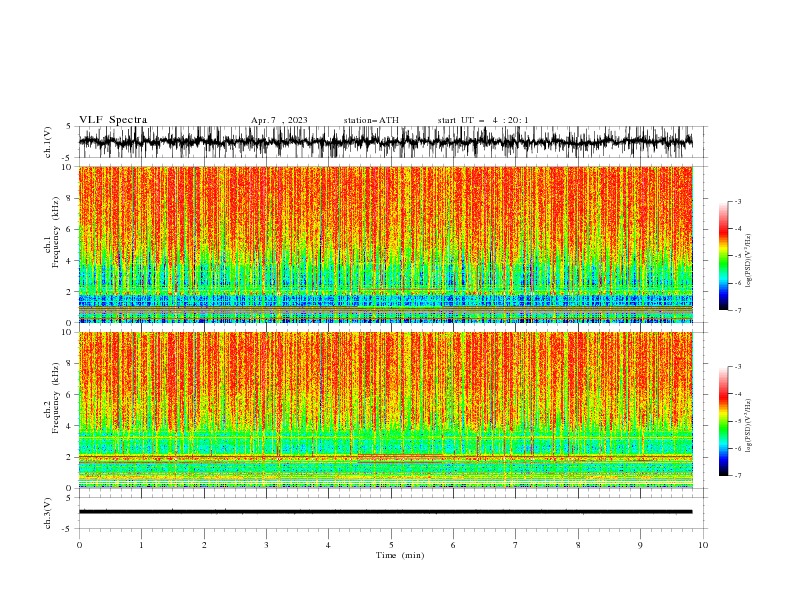Click the '6' kHz tick on ch.2 axis
This screenshot has height=612, width=792.
pos(70,395)
